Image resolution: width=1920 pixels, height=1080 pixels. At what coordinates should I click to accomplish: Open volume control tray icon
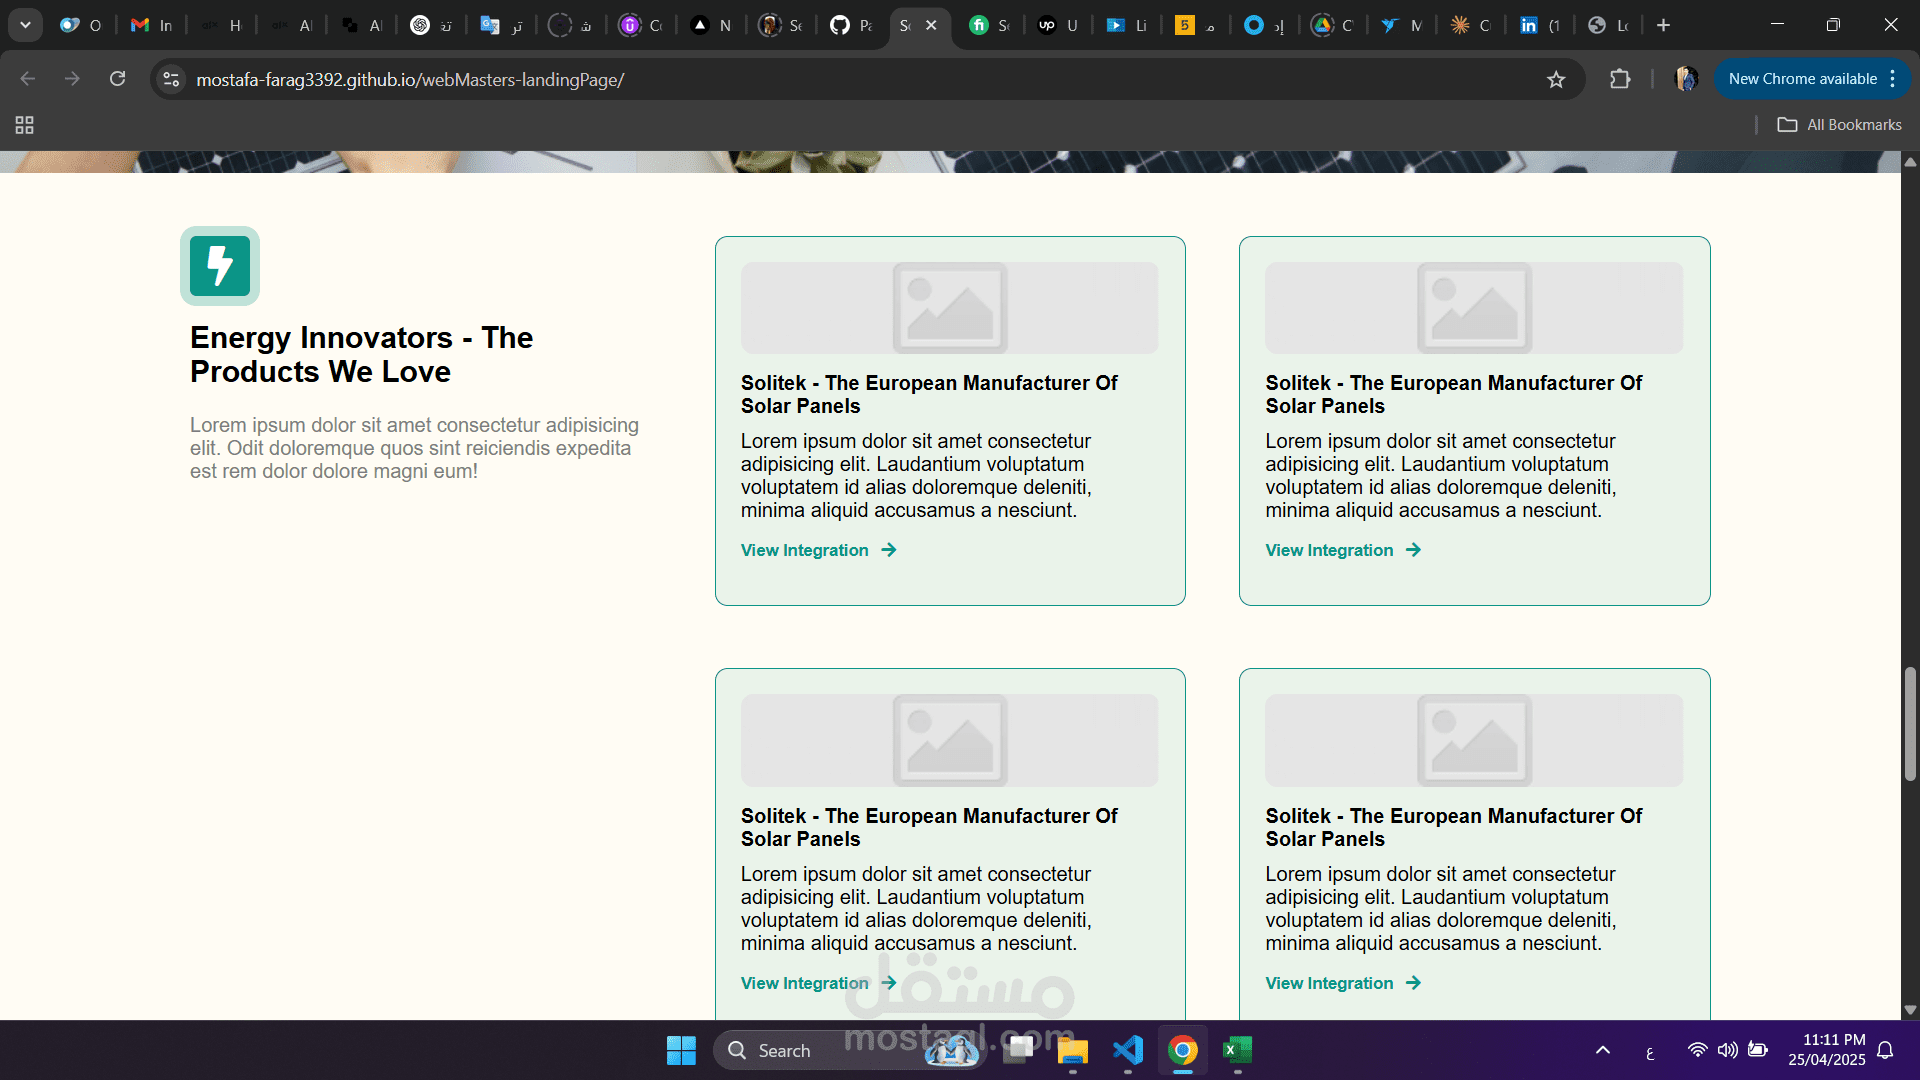click(x=1727, y=1050)
